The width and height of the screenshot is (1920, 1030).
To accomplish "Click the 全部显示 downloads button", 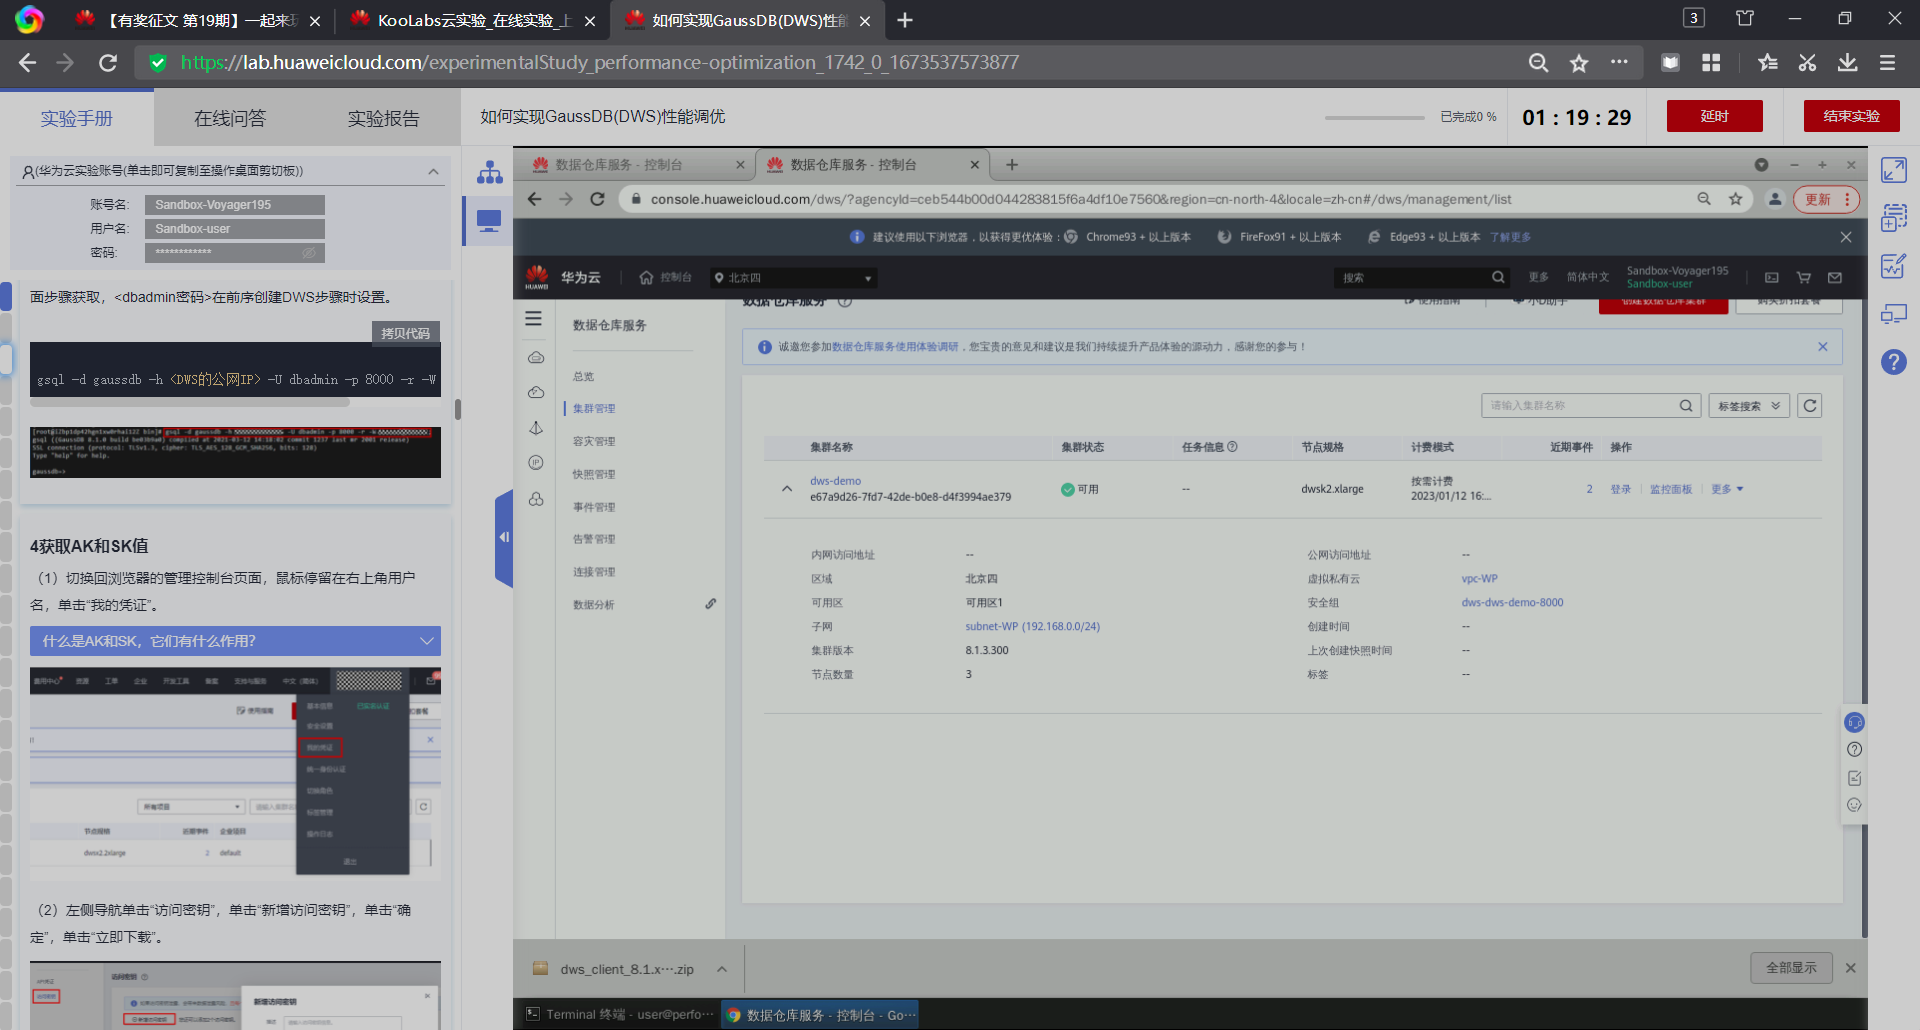I will [1791, 968].
